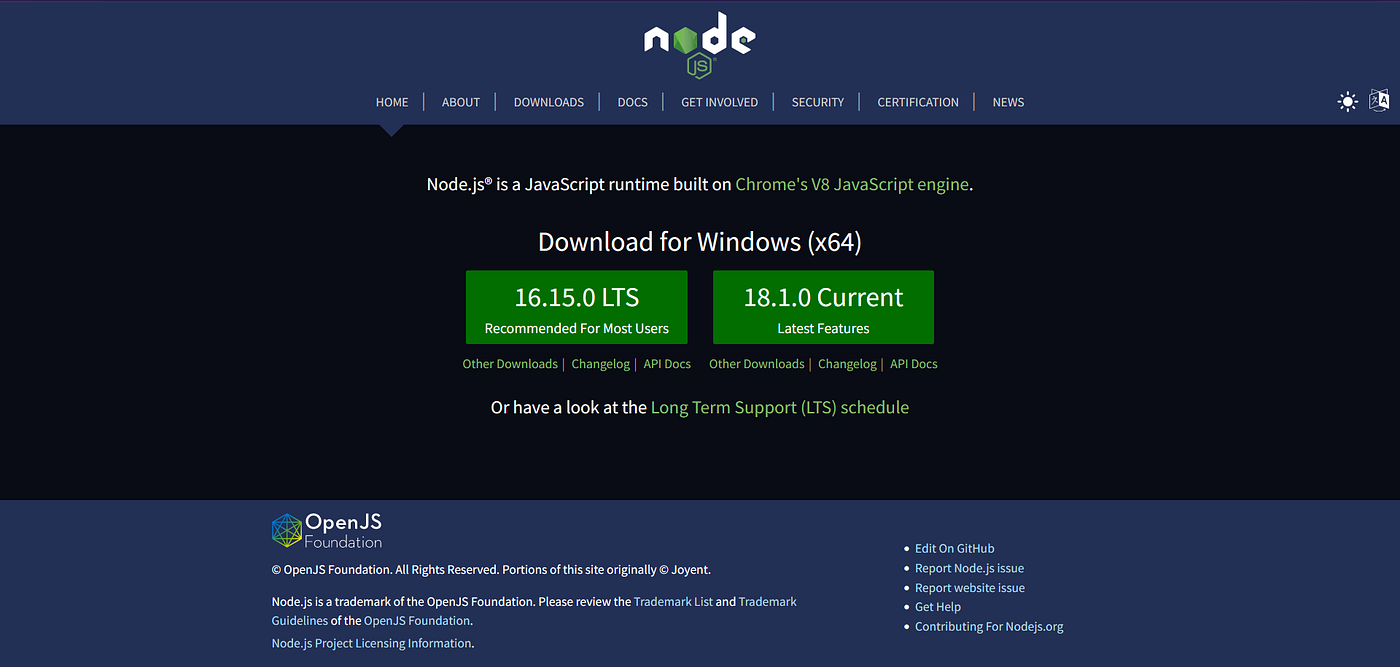Click the Node.js logo in the header
This screenshot has height=667, width=1400.
699,45
